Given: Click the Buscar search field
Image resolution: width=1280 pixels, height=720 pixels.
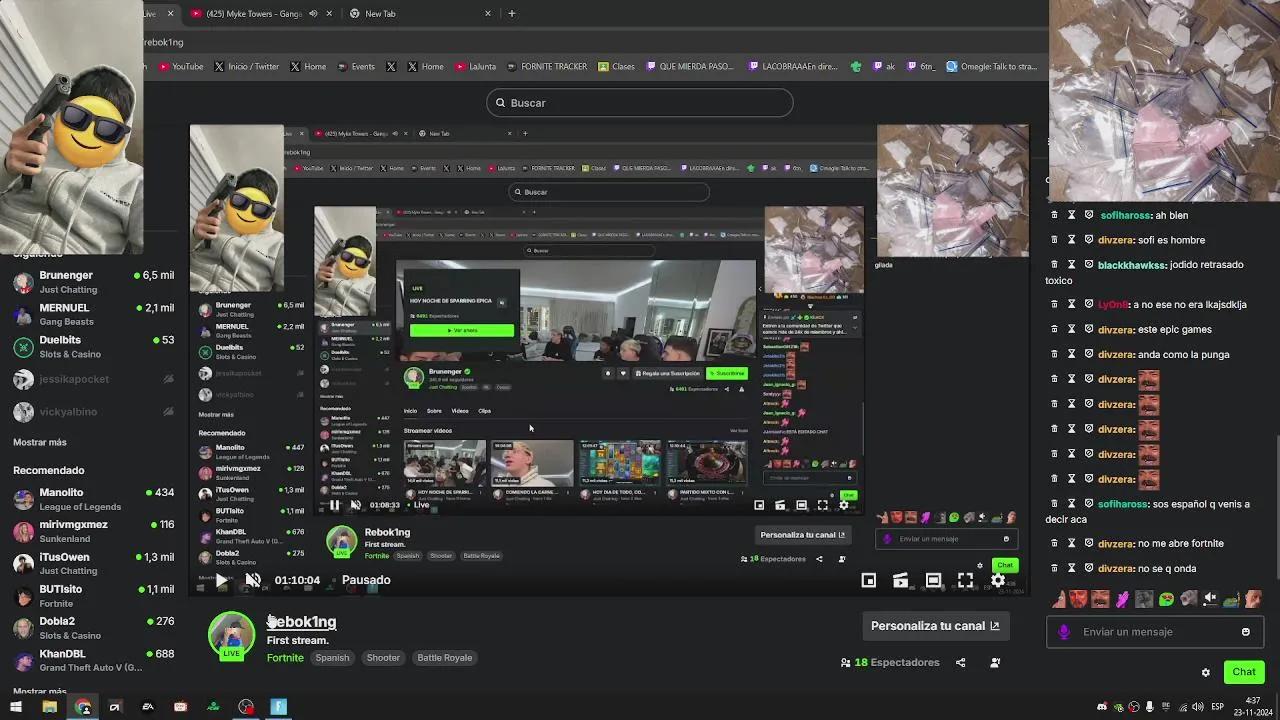Looking at the screenshot, I should 640,103.
